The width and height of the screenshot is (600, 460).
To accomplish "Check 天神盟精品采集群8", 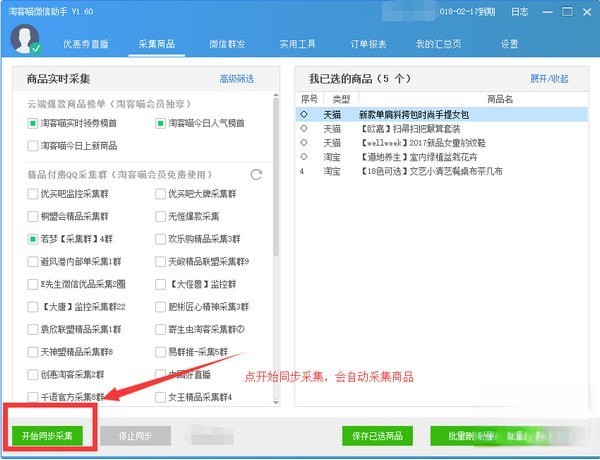I will click(33, 352).
